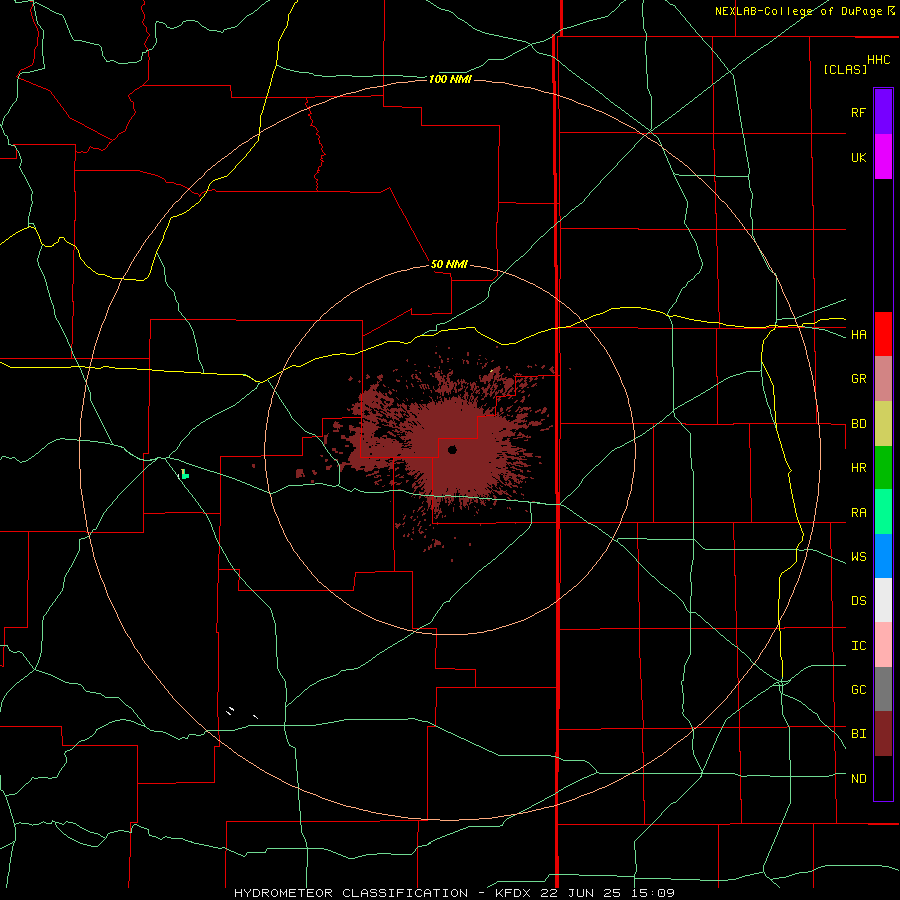Click the HHC product code text
Image resolution: width=900 pixels, height=900 pixels.
[x=878, y=60]
